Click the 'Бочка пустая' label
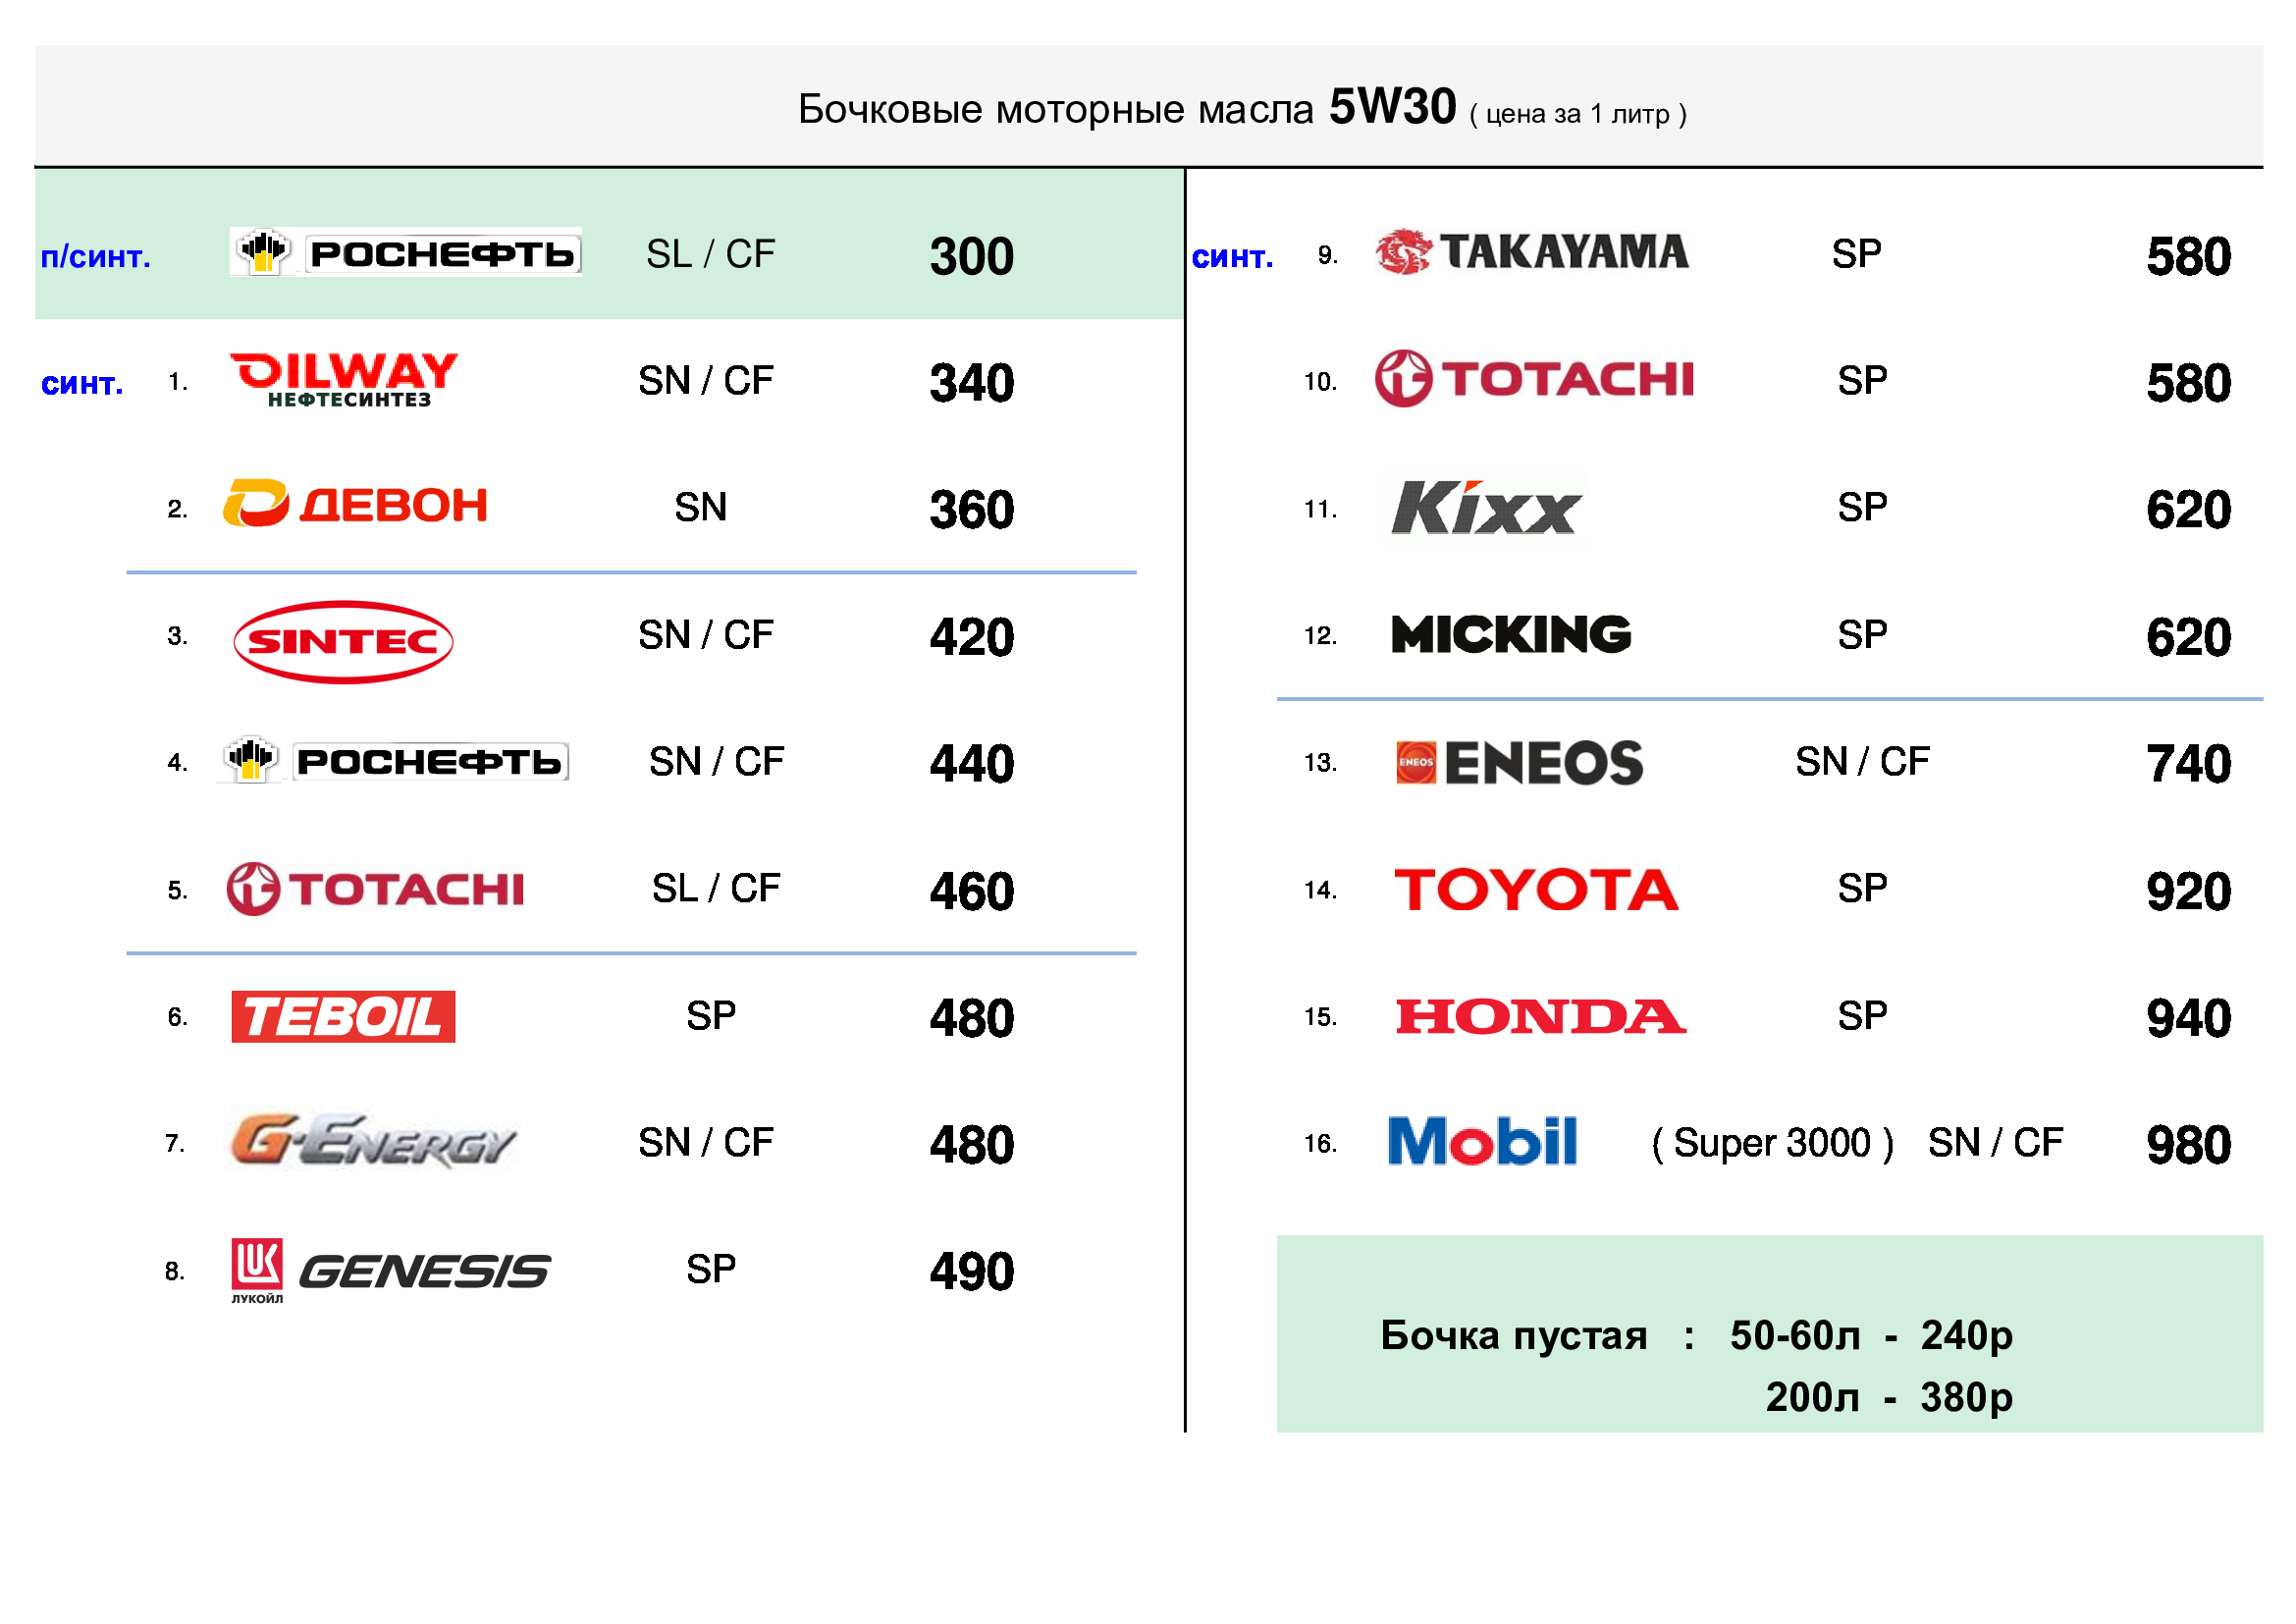This screenshot has height=1624, width=2296. pyautogui.click(x=1514, y=1337)
